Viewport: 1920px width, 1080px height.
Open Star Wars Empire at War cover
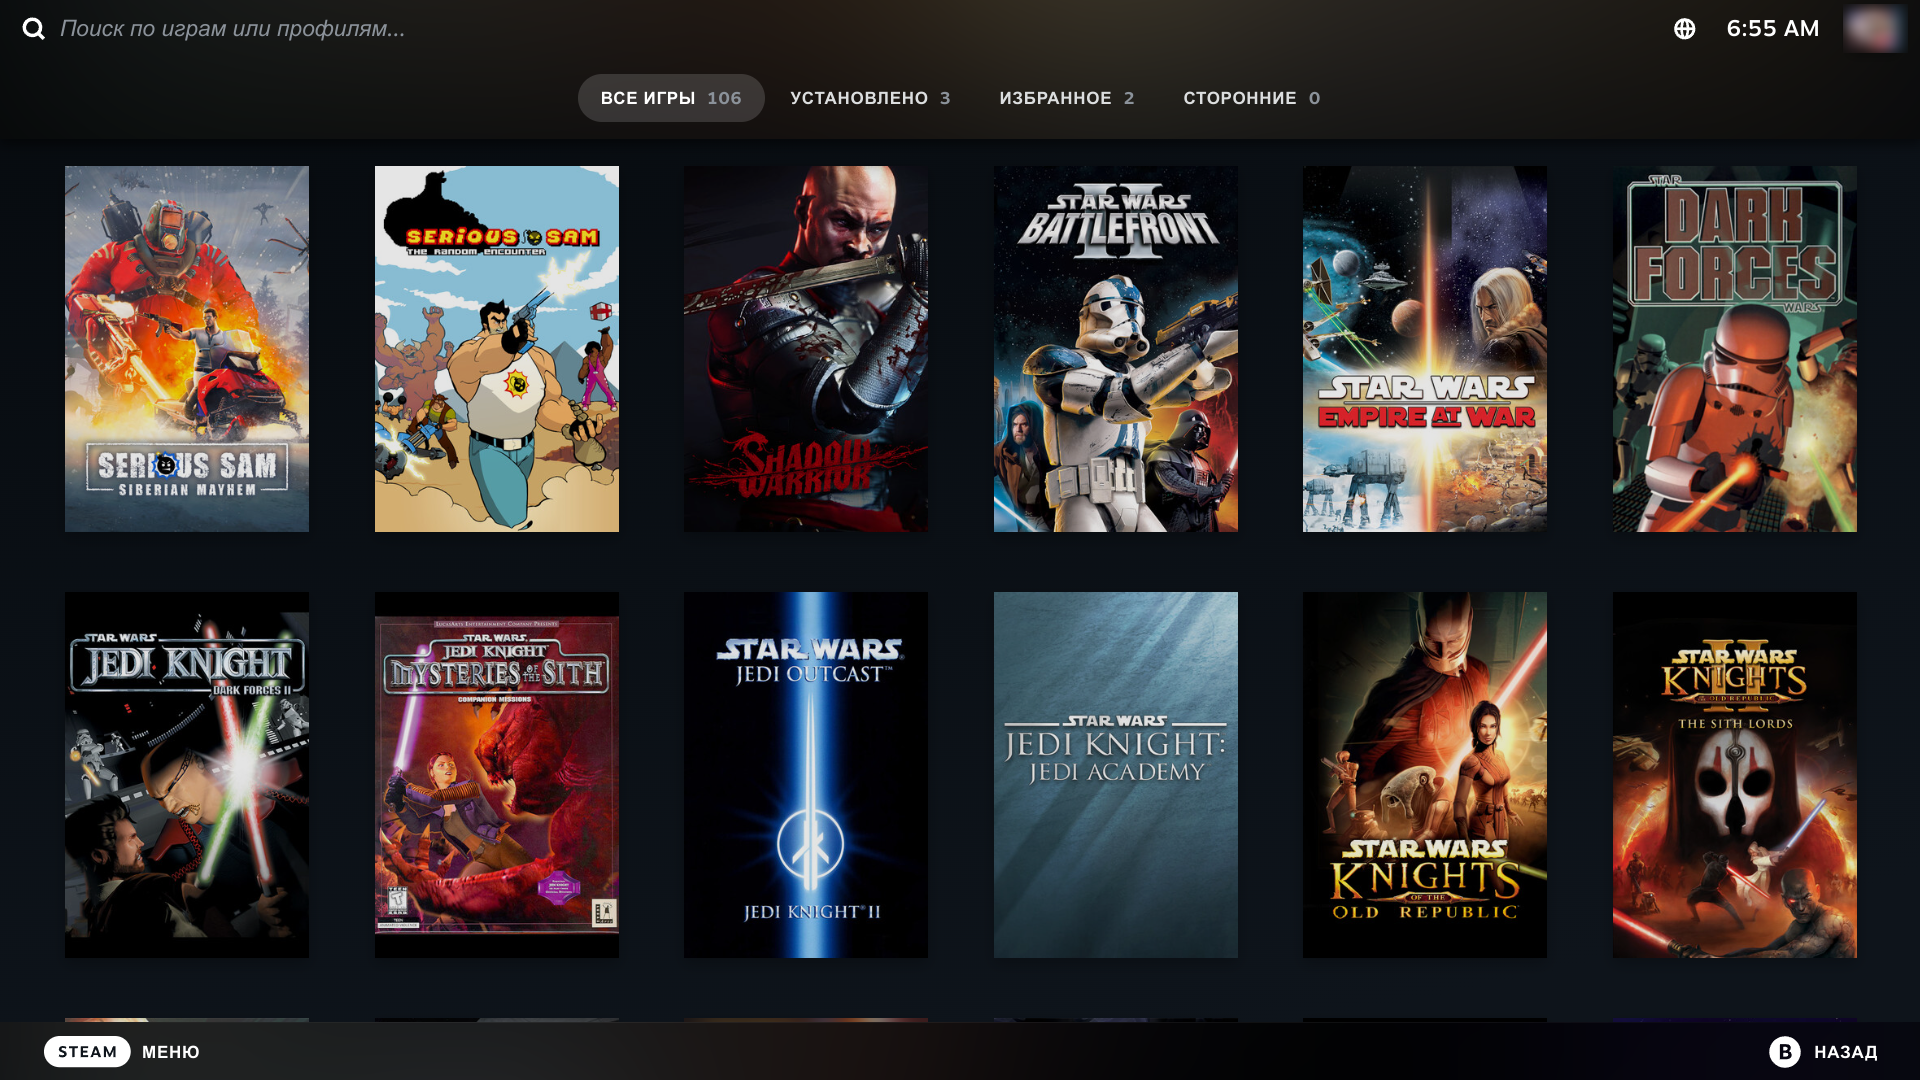point(1425,349)
